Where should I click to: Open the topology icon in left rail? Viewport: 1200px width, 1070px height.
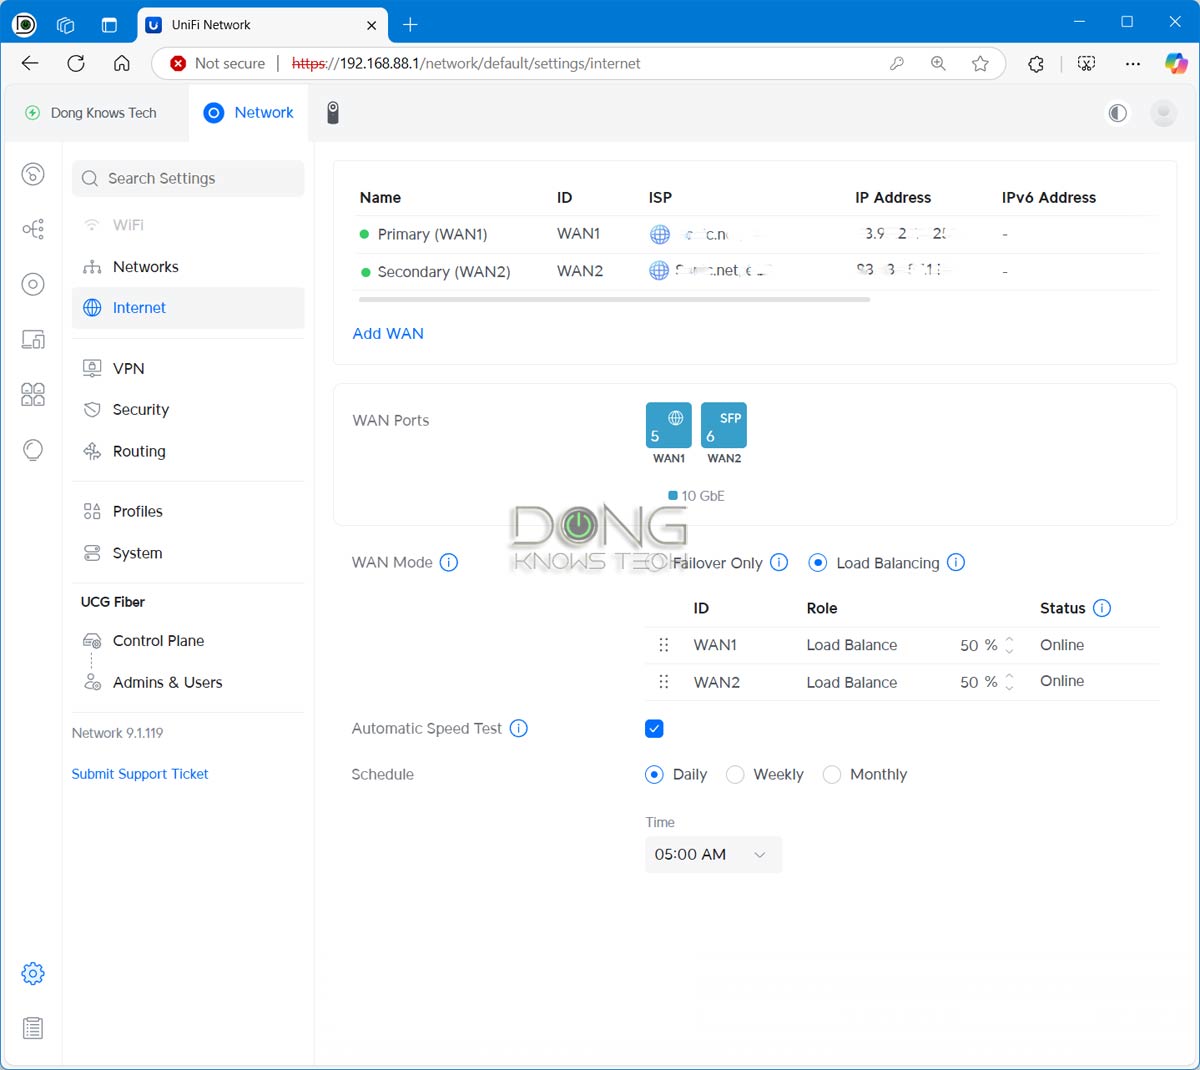point(33,229)
